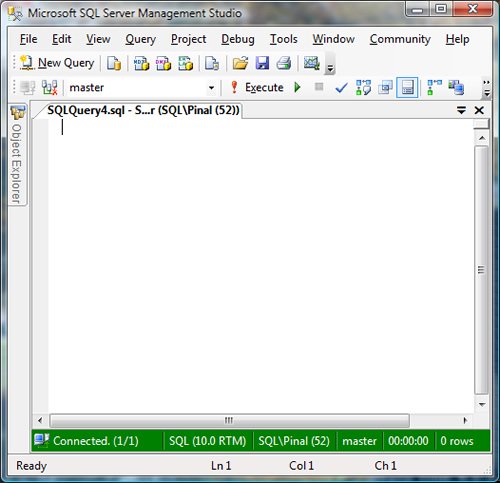Viewport: 500px width, 483px height.
Task: Click the '0 rows' status text
Action: coord(457,441)
